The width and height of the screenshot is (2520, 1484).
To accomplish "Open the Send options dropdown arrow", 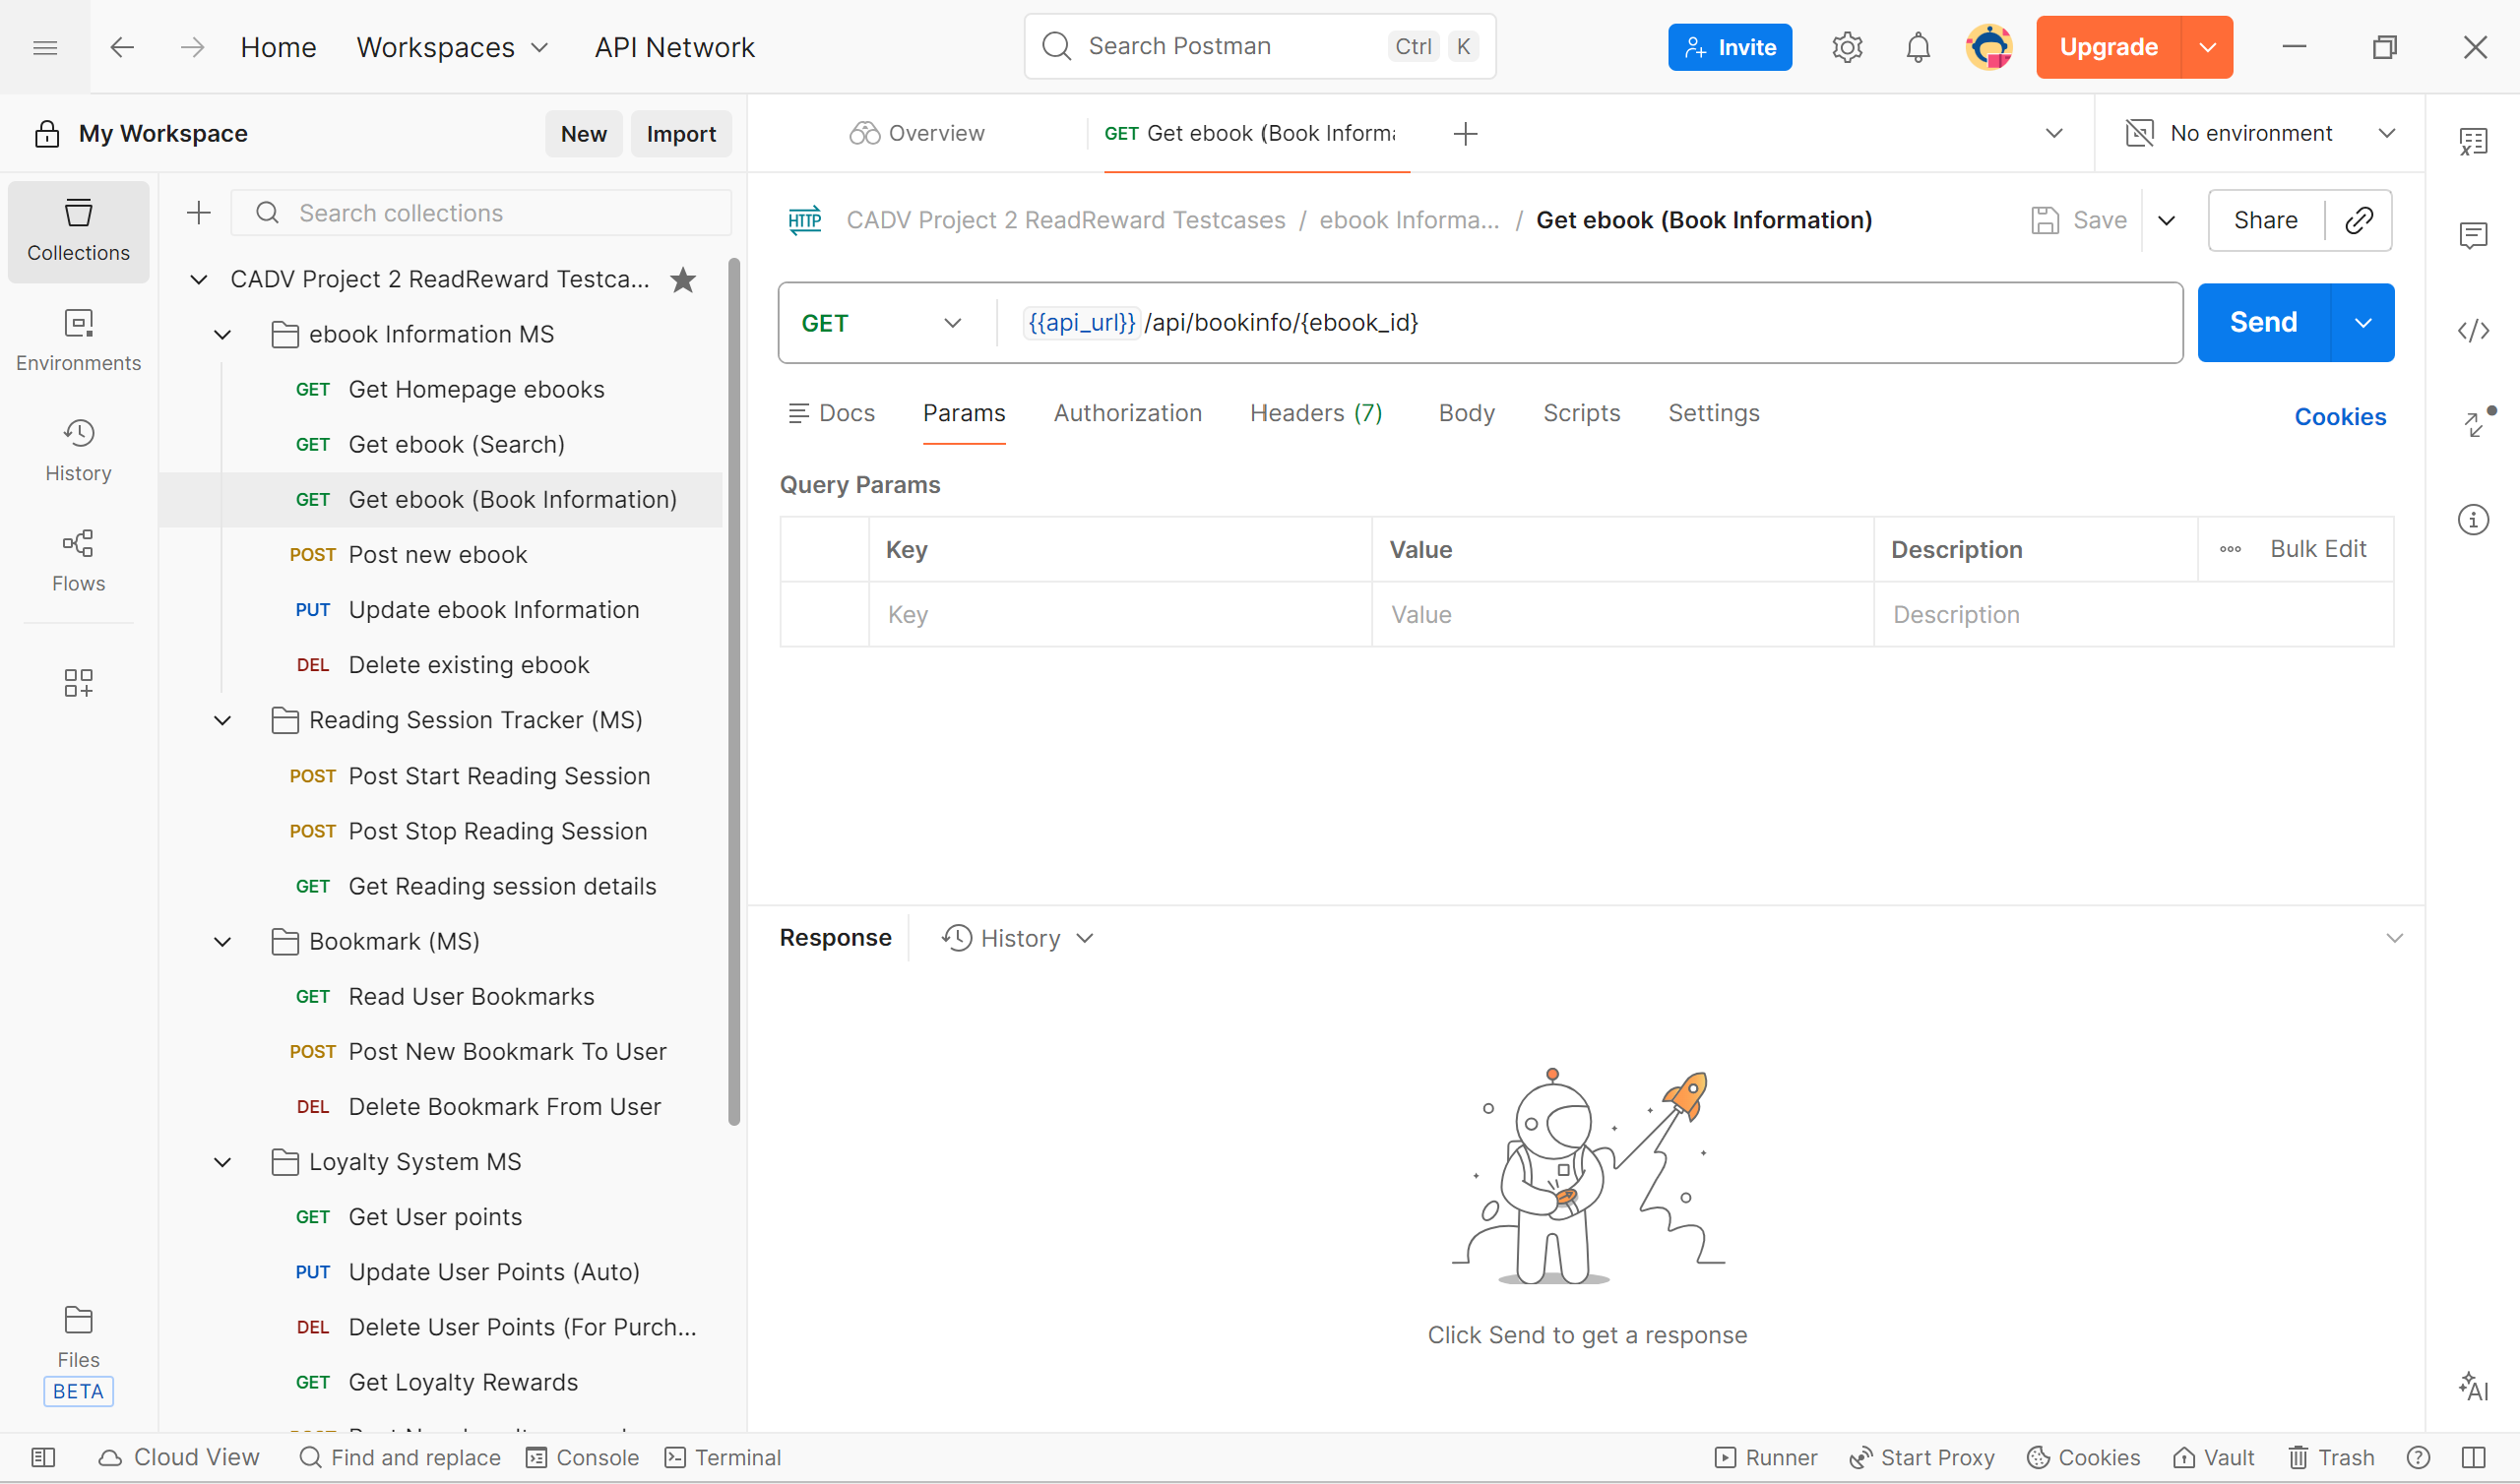I will [x=2362, y=323].
